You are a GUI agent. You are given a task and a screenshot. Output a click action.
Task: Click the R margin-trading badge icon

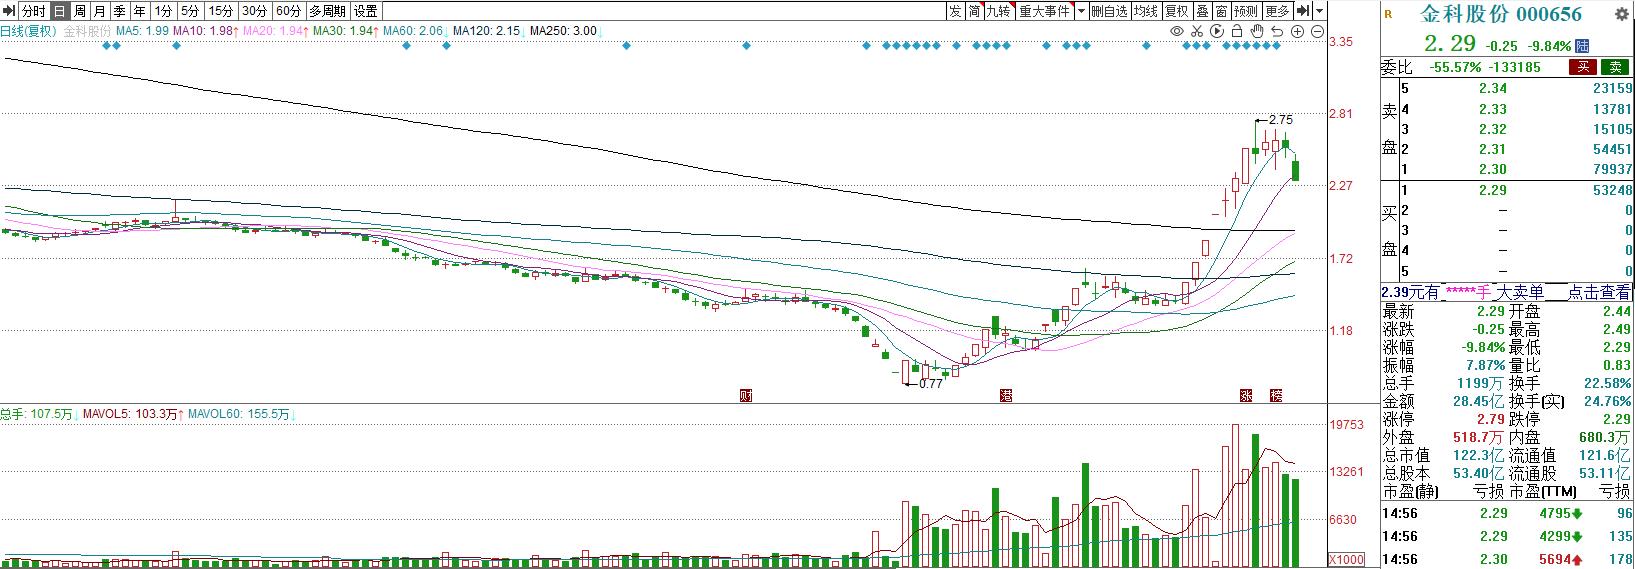point(1388,13)
